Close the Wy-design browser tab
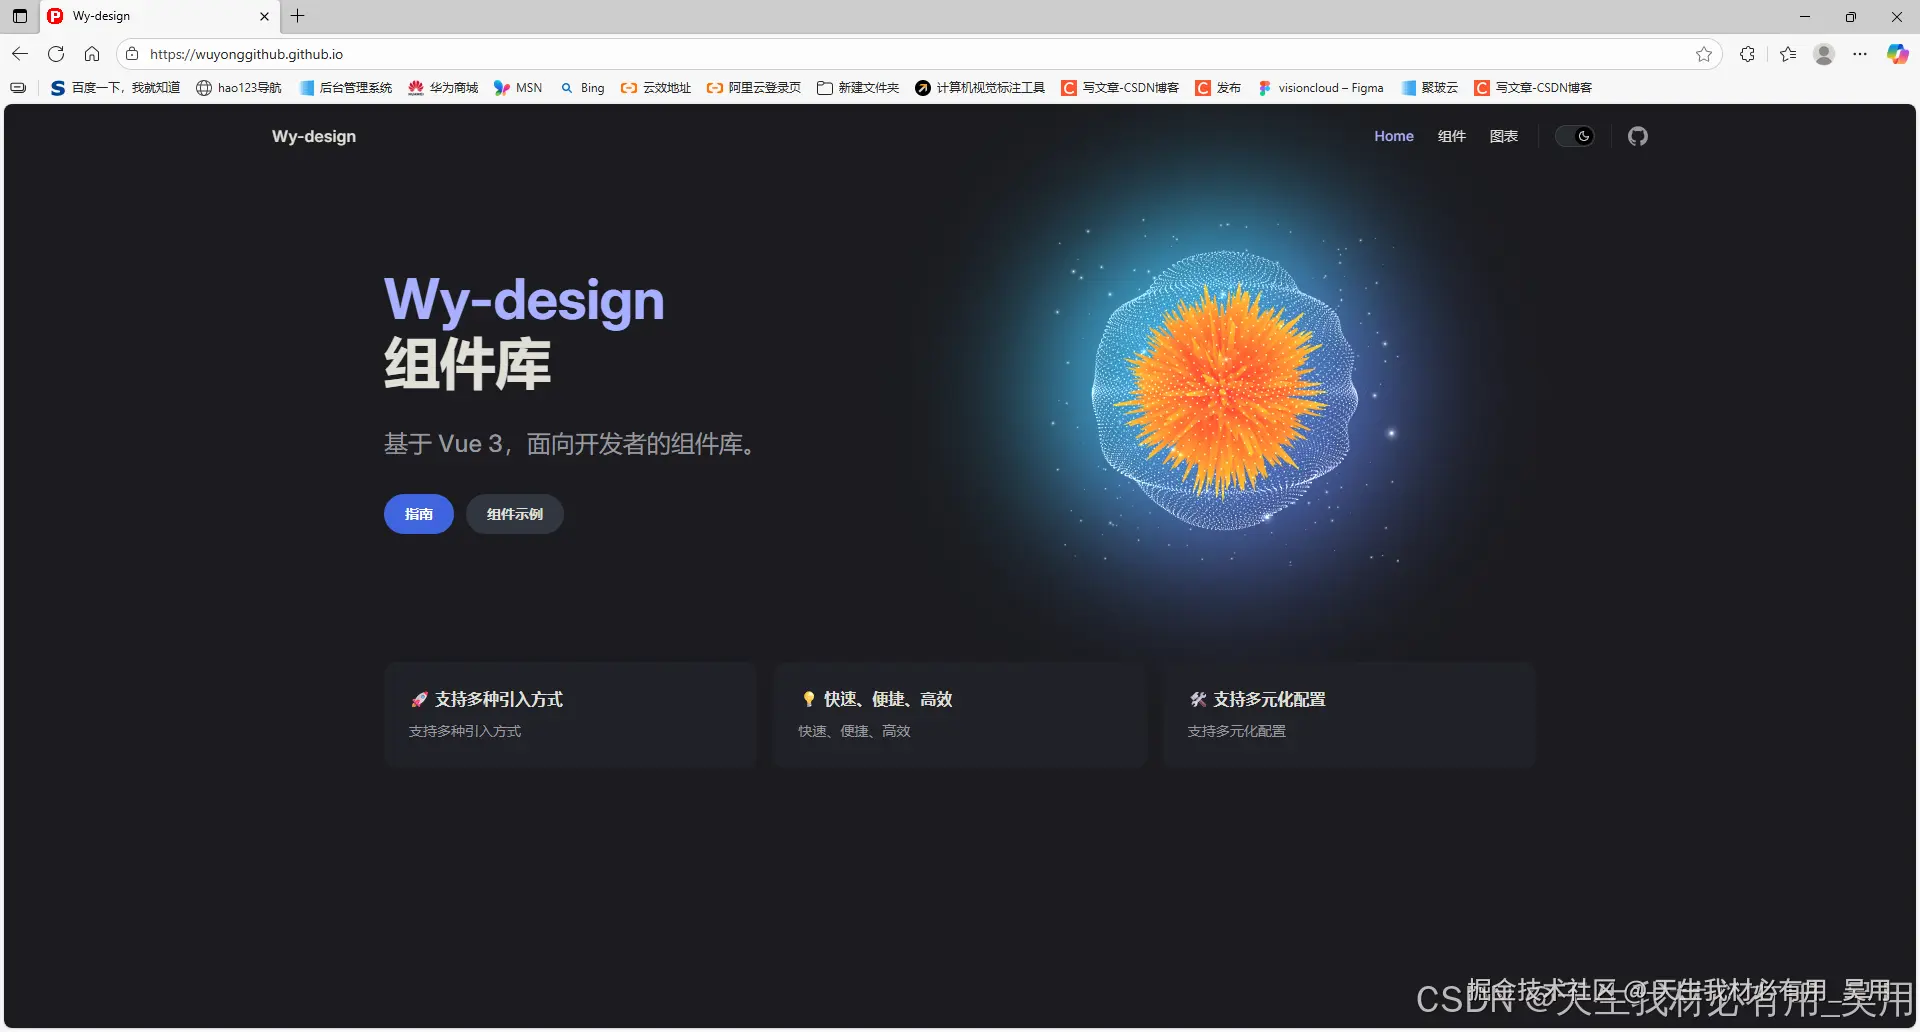 264,16
